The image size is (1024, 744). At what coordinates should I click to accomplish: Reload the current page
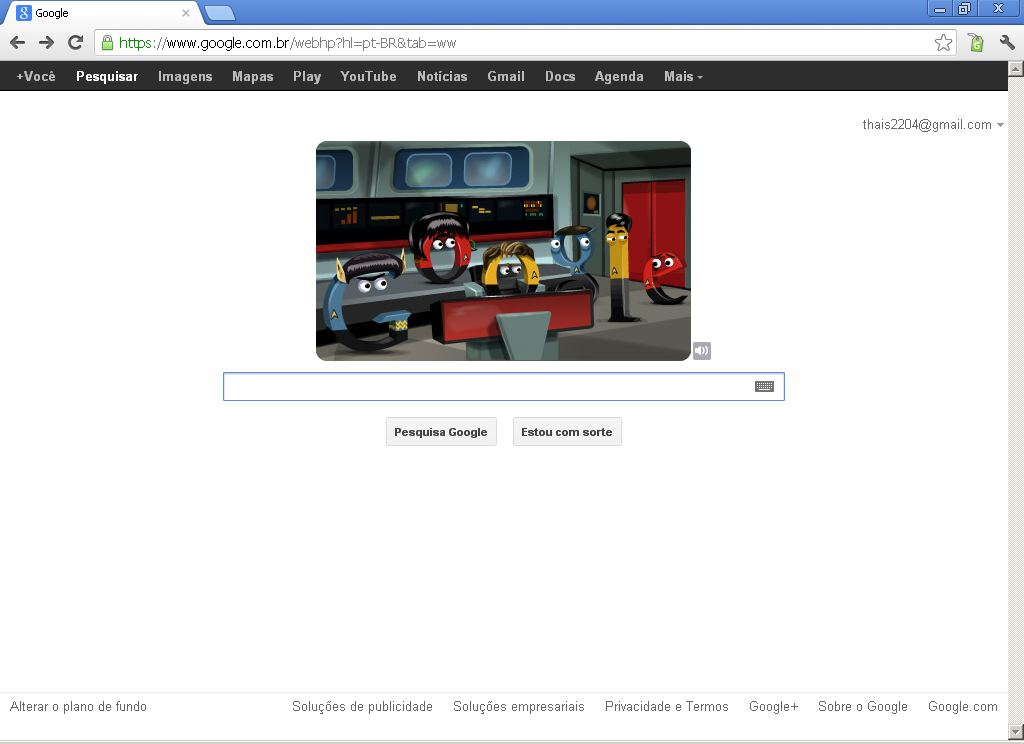pyautogui.click(x=75, y=42)
